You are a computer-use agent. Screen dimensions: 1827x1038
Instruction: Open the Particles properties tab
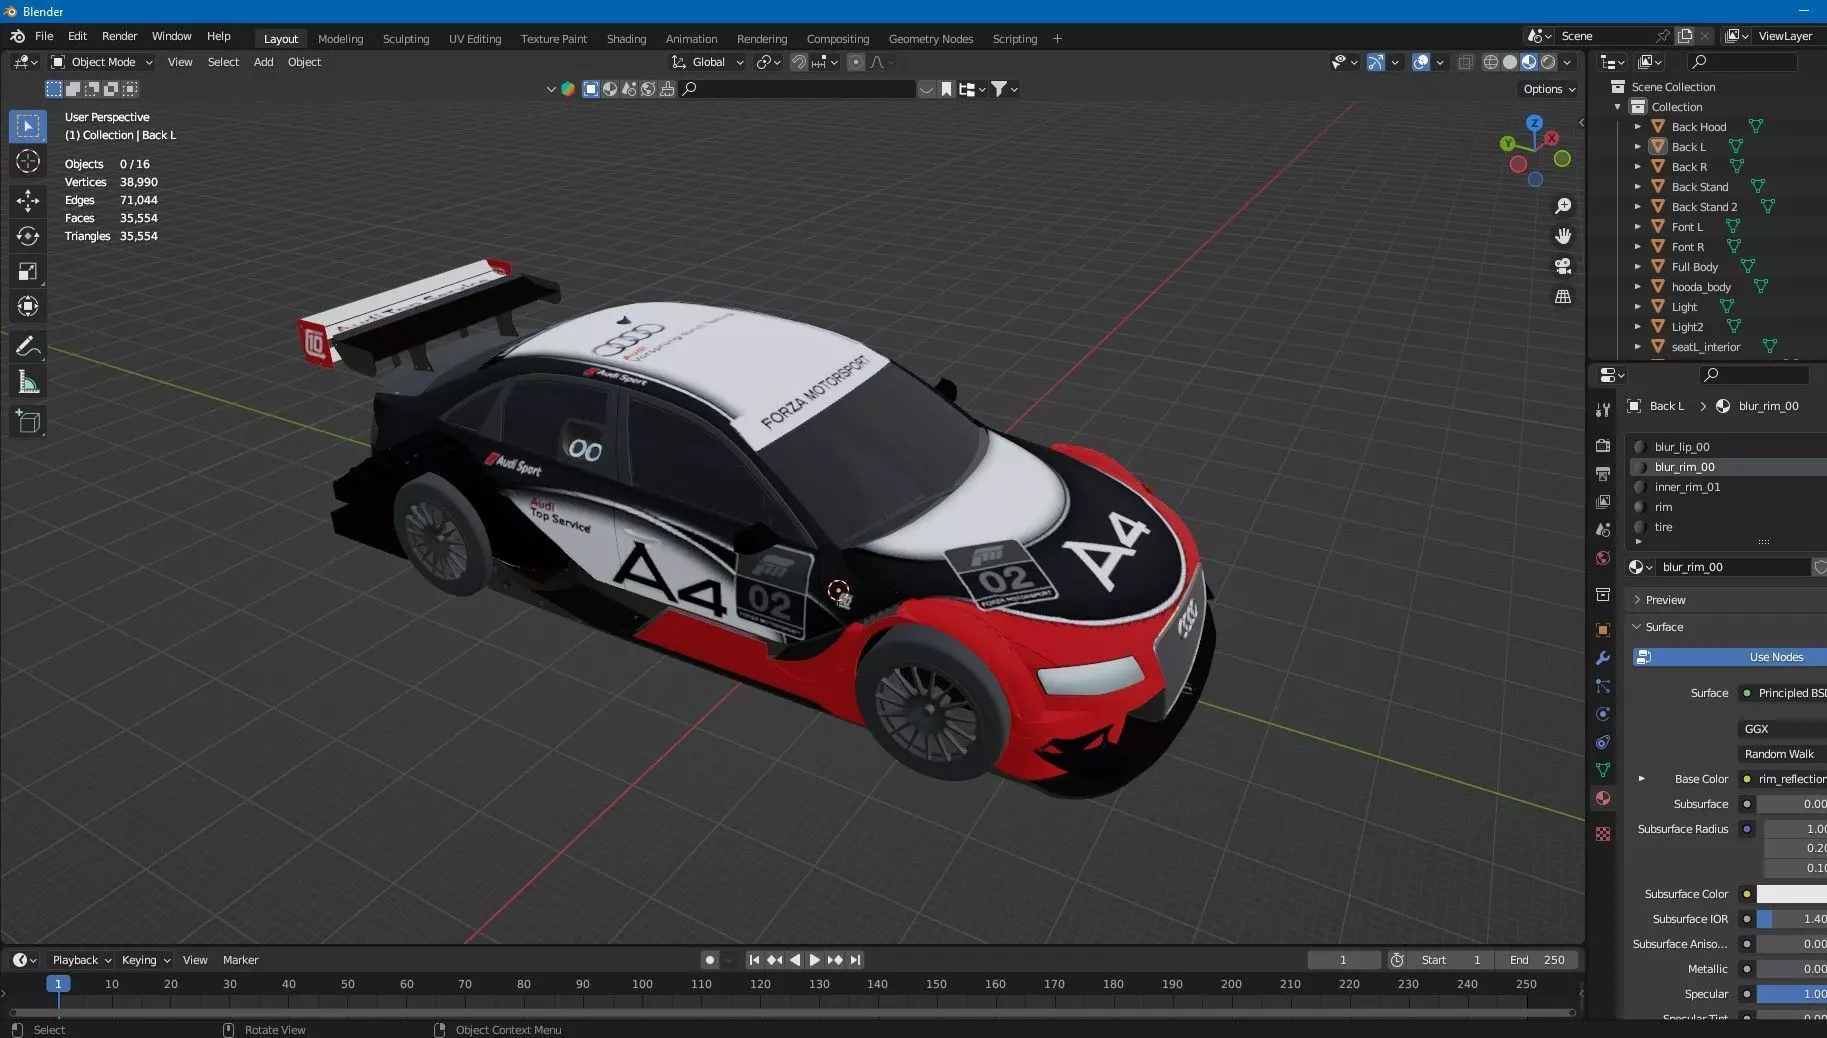(1603, 686)
